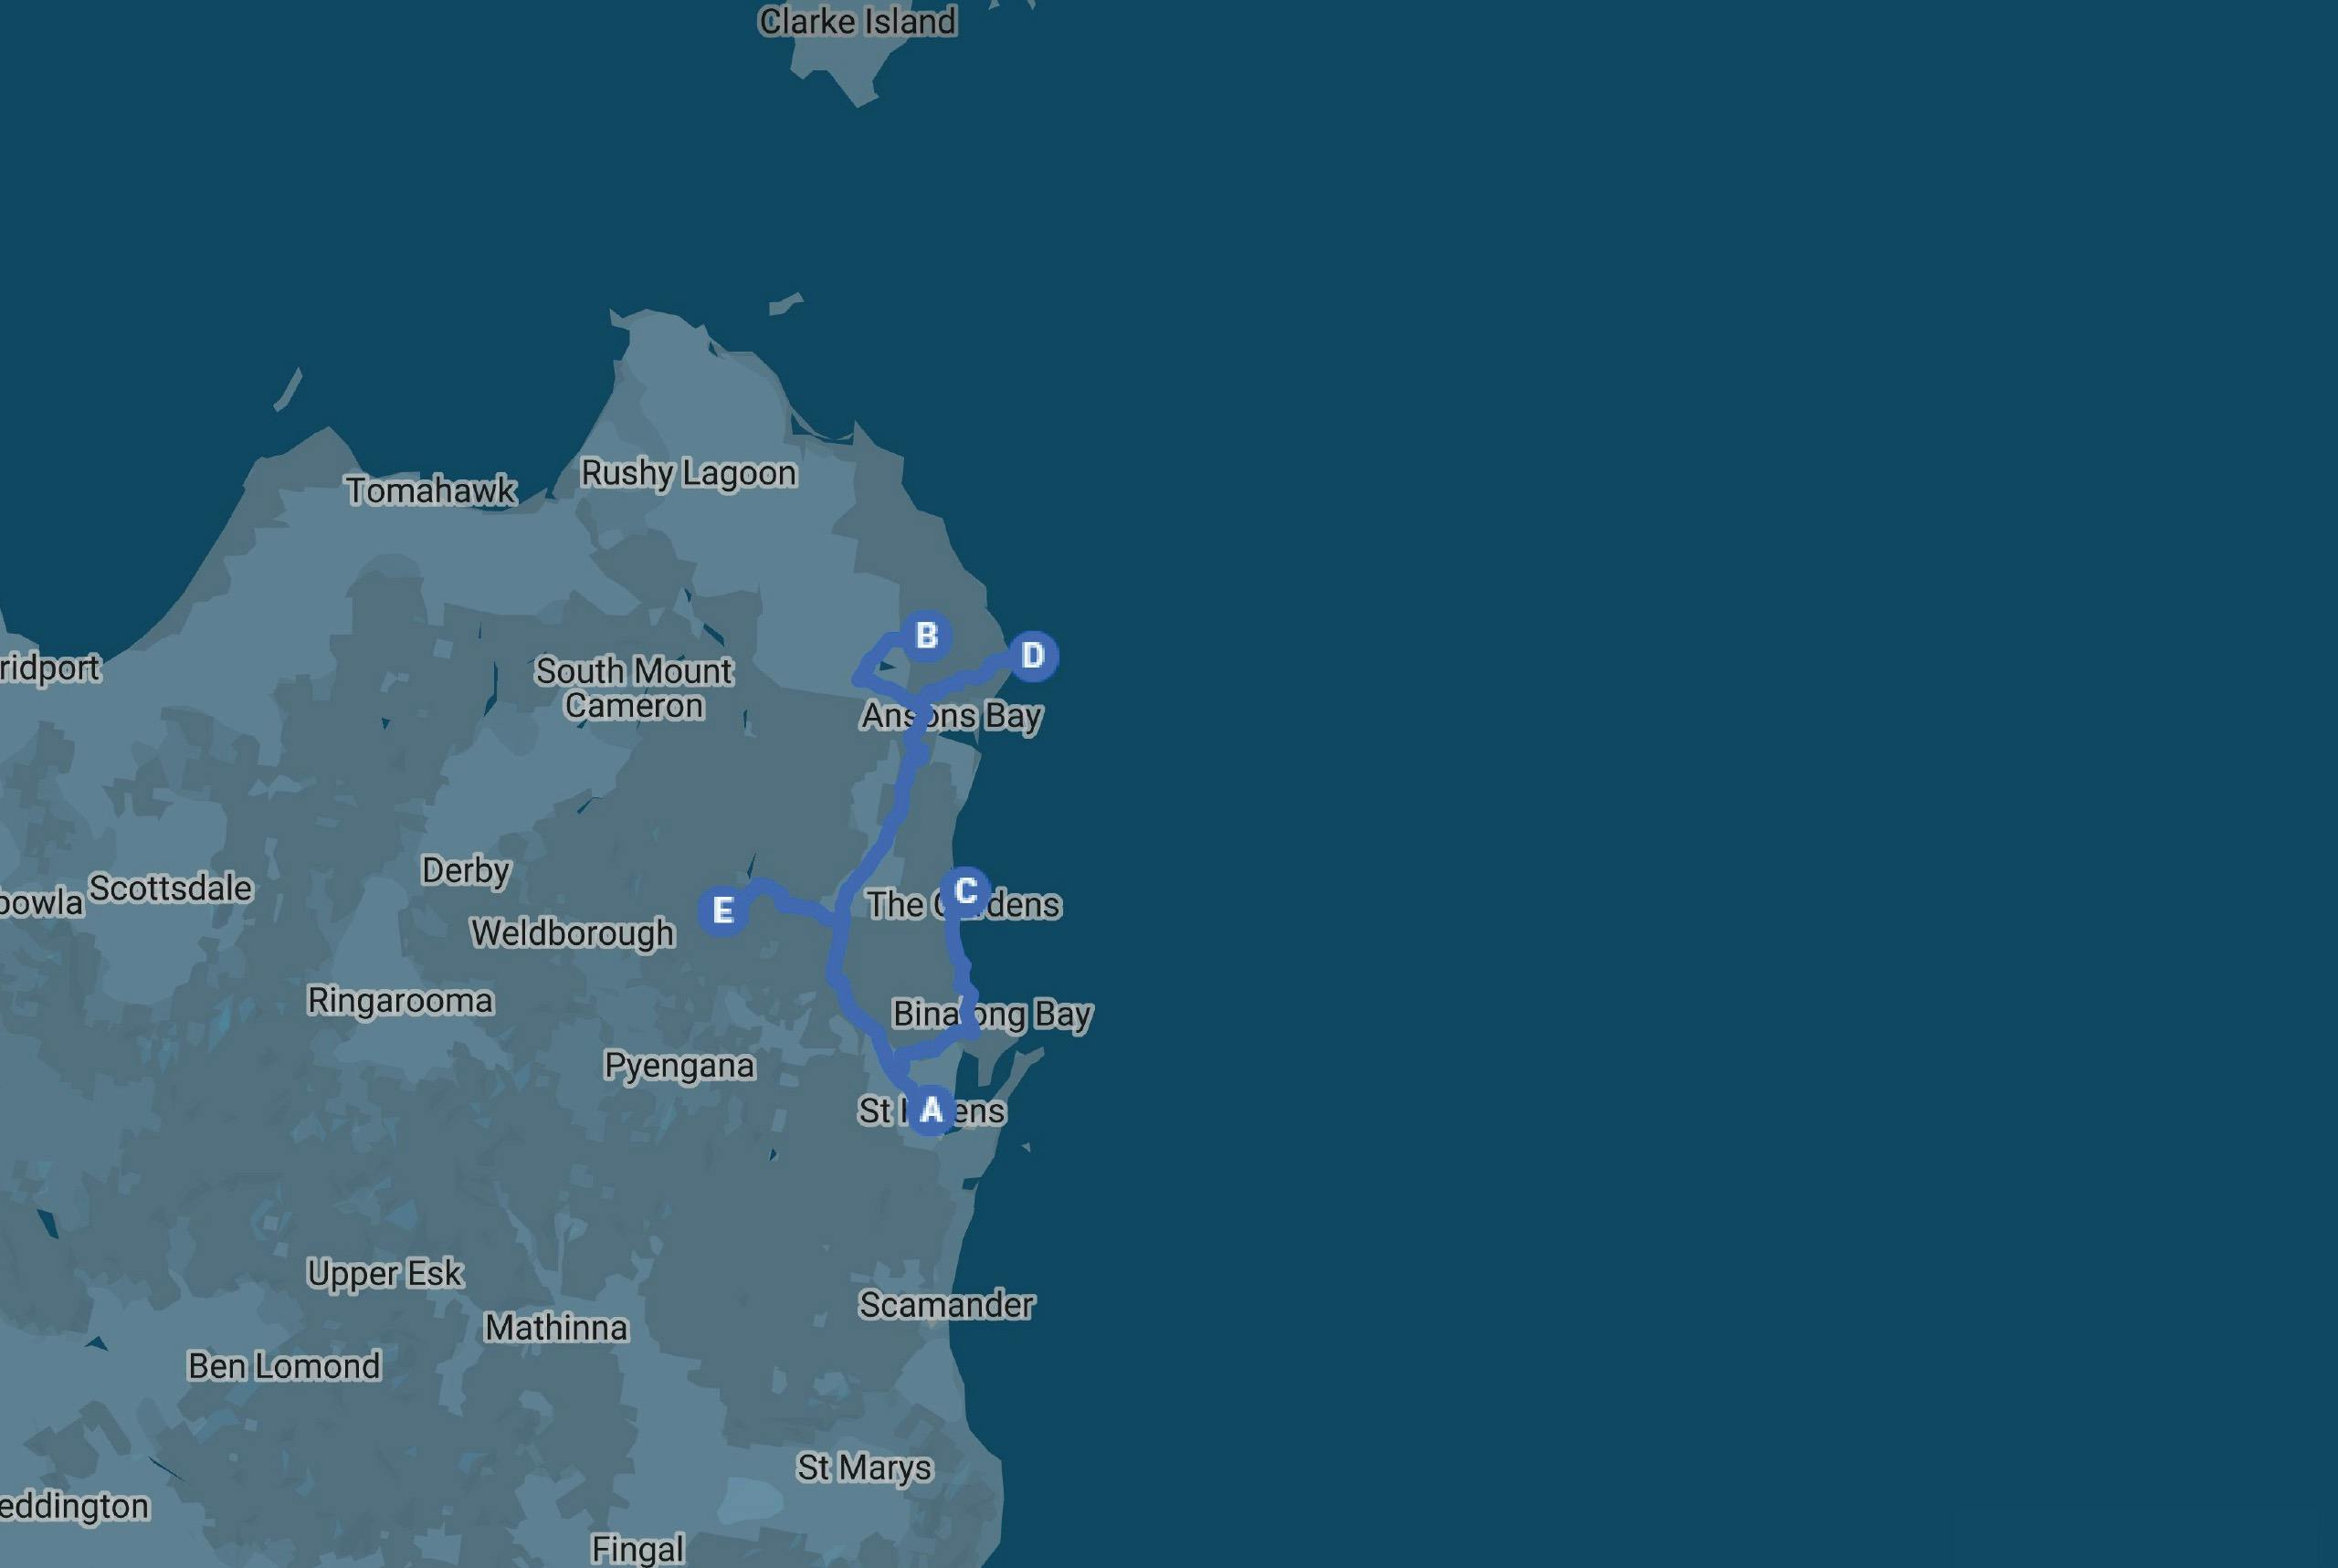Select the Derby place label
Screen dimensions: 2338x1568
pyautogui.click(x=466, y=870)
